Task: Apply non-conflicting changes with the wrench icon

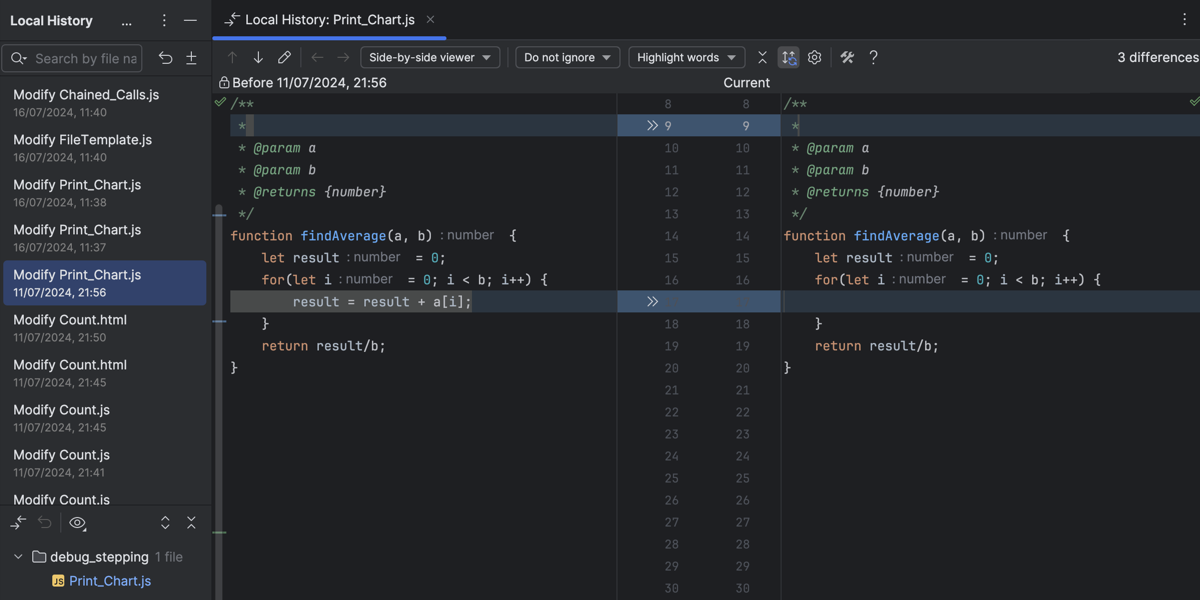Action: coord(846,57)
